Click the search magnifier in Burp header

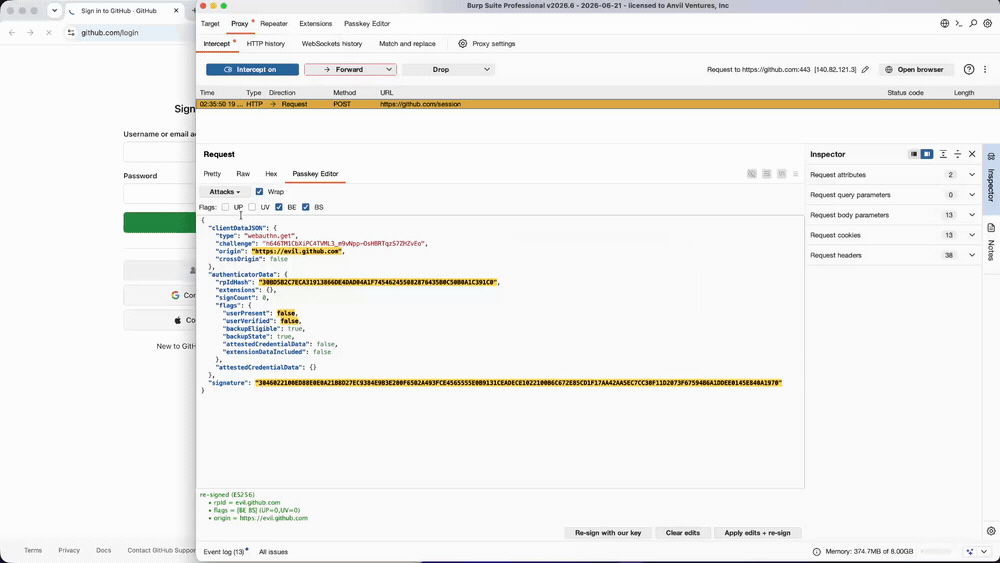tap(973, 24)
